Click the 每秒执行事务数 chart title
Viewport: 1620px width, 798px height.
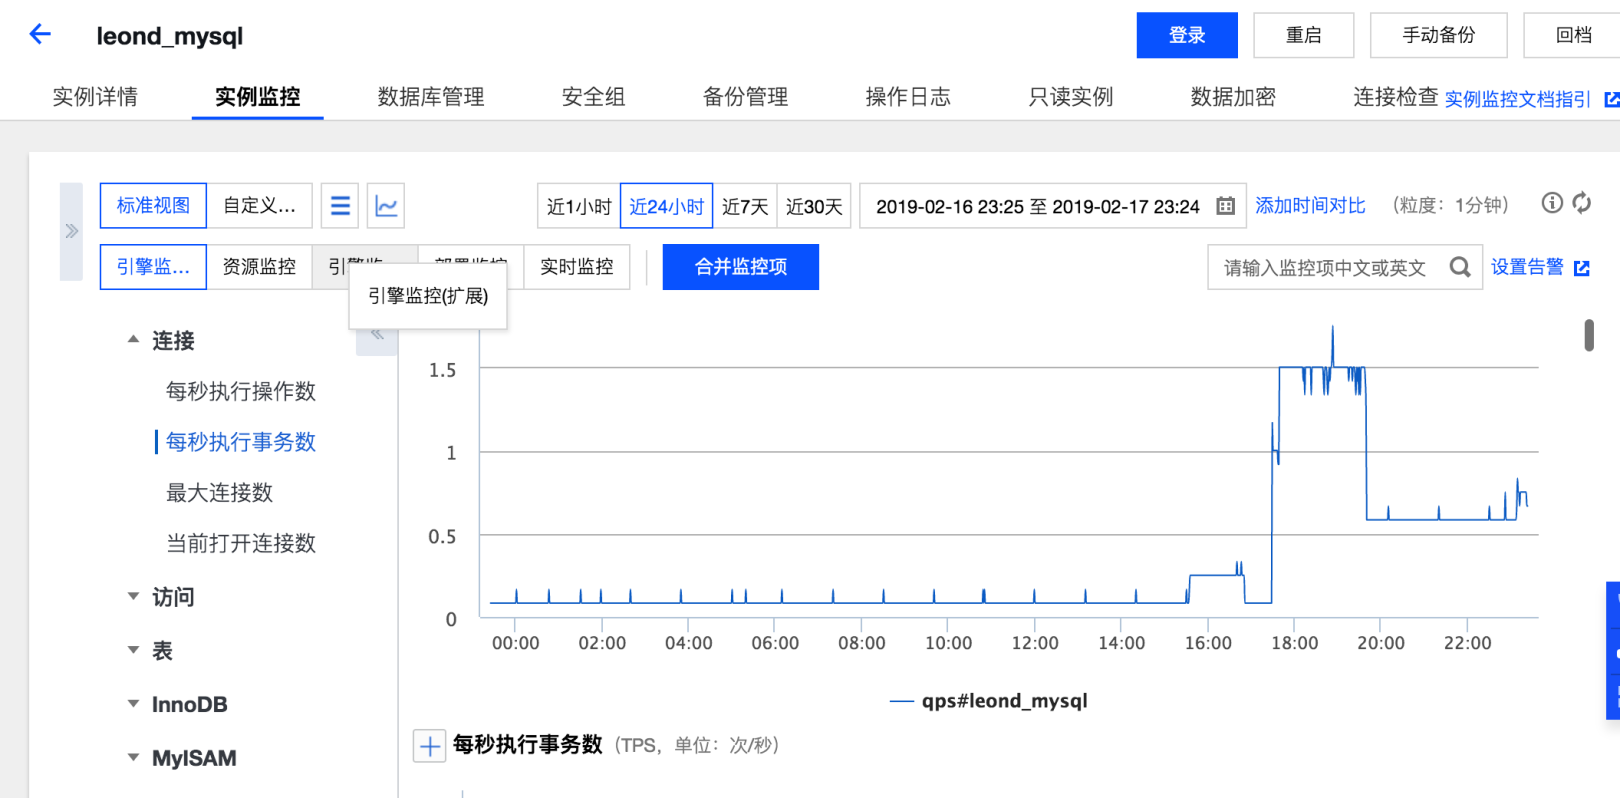[527, 745]
